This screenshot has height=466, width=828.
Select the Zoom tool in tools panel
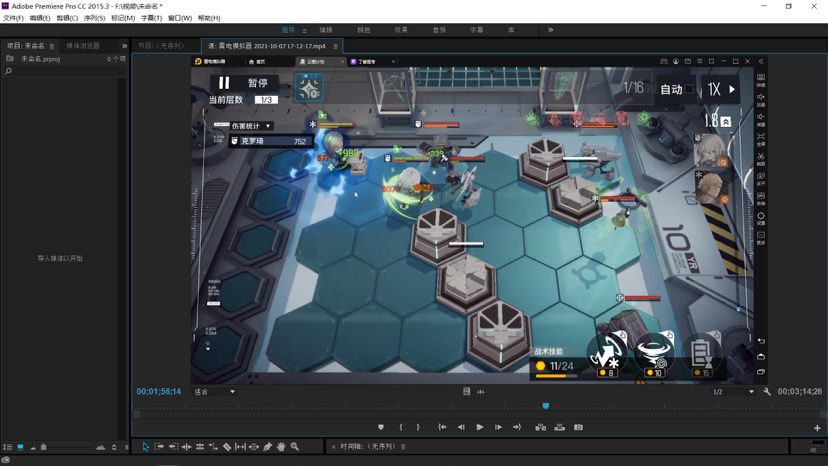(295, 447)
